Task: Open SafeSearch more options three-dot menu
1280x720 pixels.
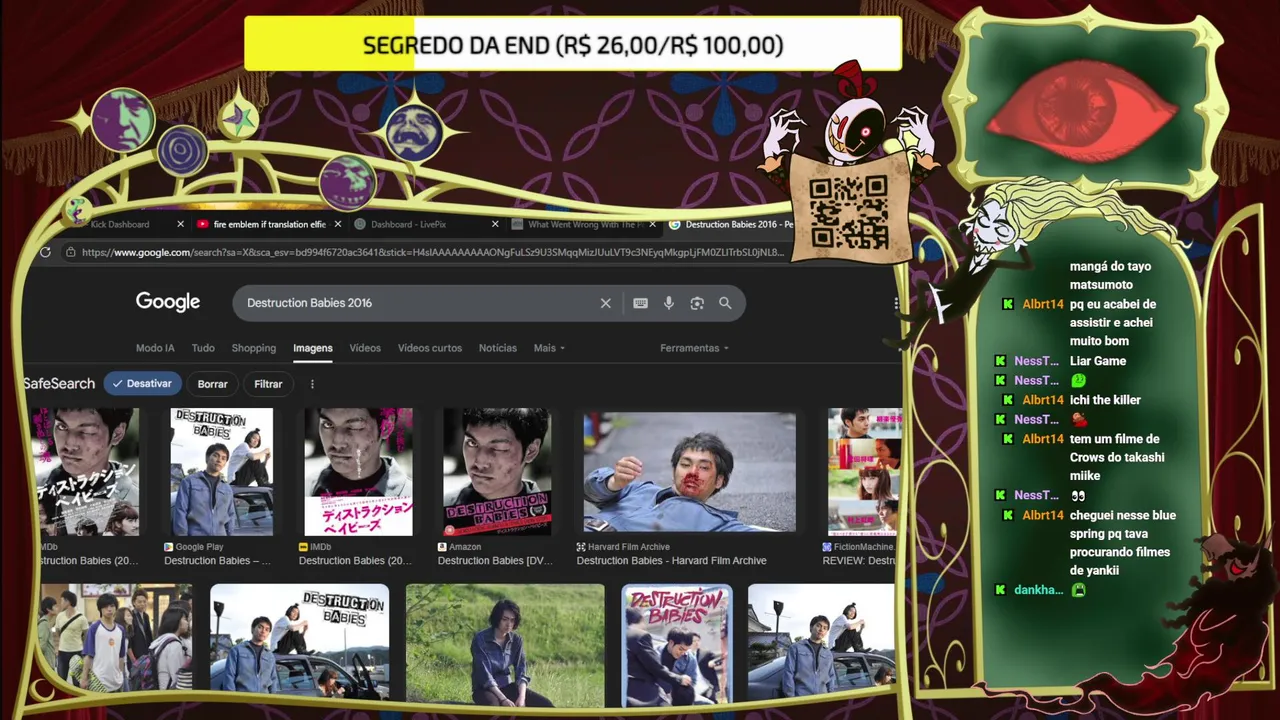Action: point(312,384)
